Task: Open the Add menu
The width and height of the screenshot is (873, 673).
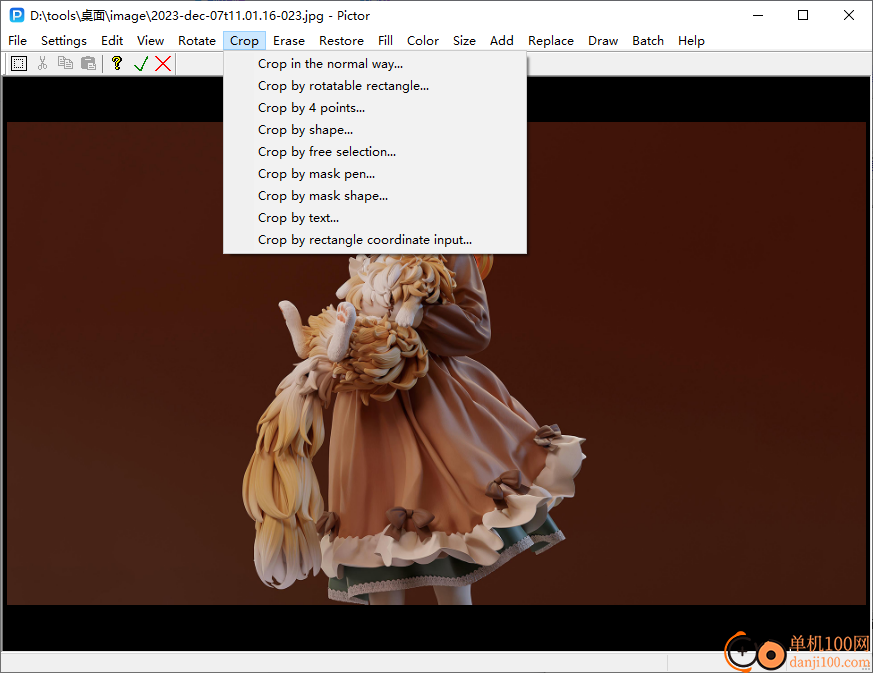Action: [502, 41]
